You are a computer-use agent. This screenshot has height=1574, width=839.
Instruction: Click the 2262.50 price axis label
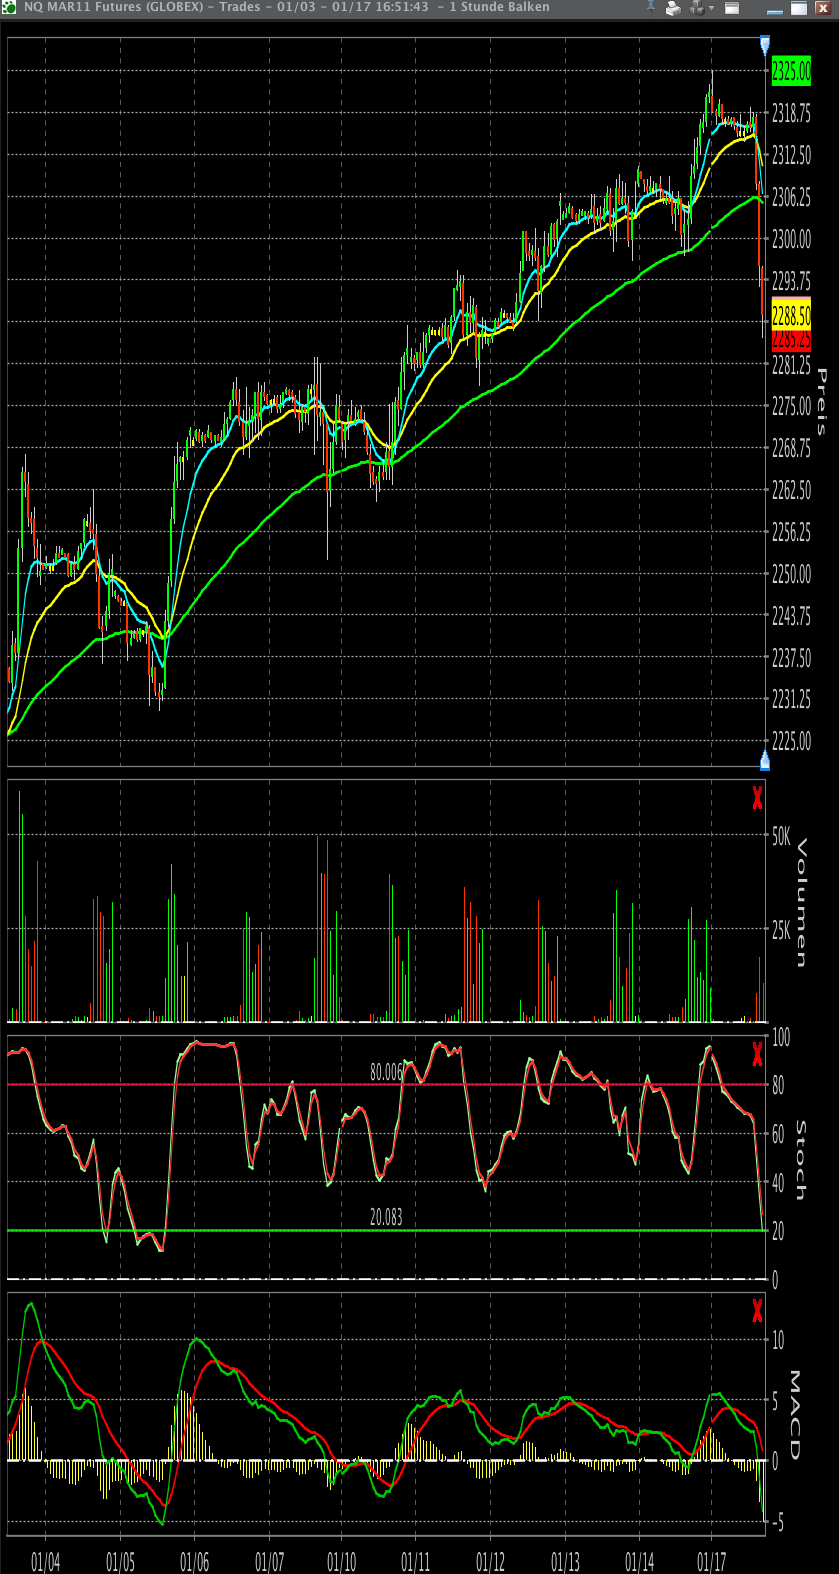[791, 490]
